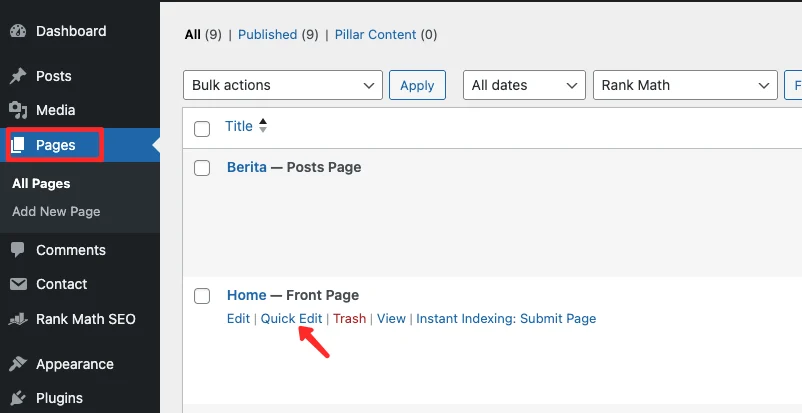Open Contact menu item
The image size is (802, 413).
[x=61, y=284]
